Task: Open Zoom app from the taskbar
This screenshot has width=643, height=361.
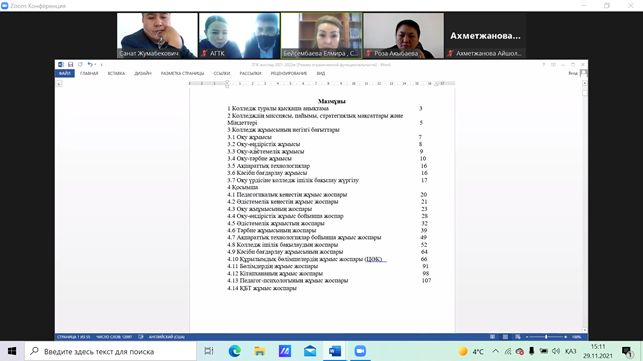Action: point(360,351)
